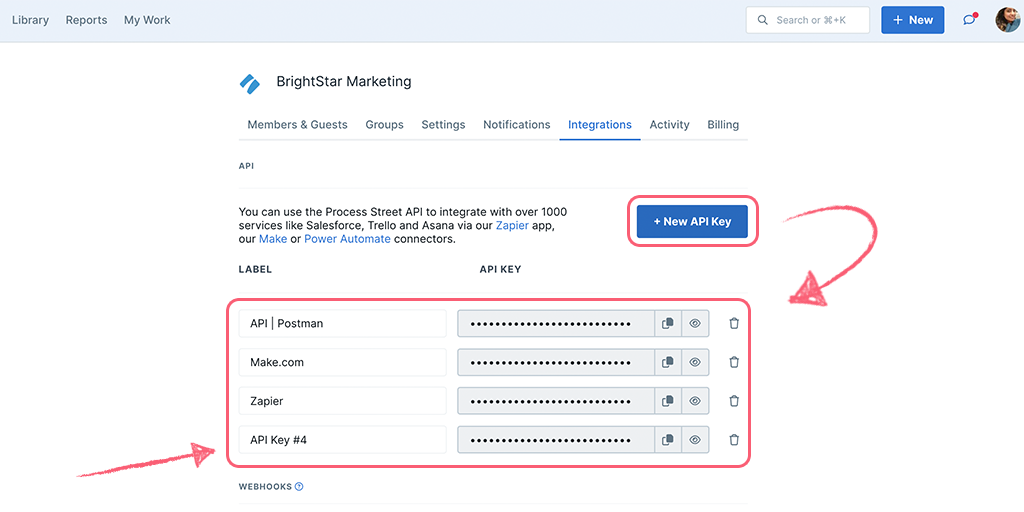Screen dimensions: 1024x512
Task: Open the Reports page
Action: coord(86,20)
